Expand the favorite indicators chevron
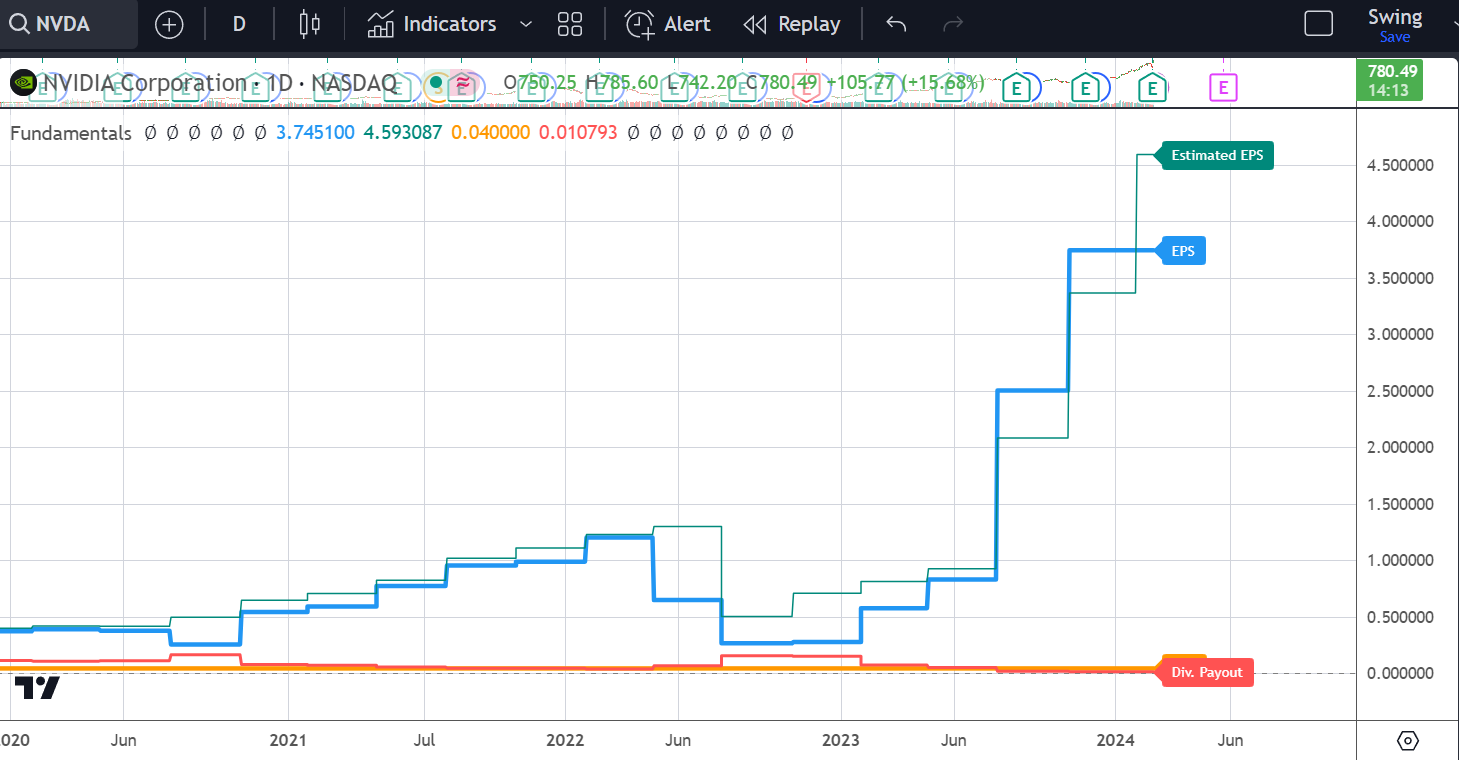Screen dimensions: 1459x760 tap(525, 24)
